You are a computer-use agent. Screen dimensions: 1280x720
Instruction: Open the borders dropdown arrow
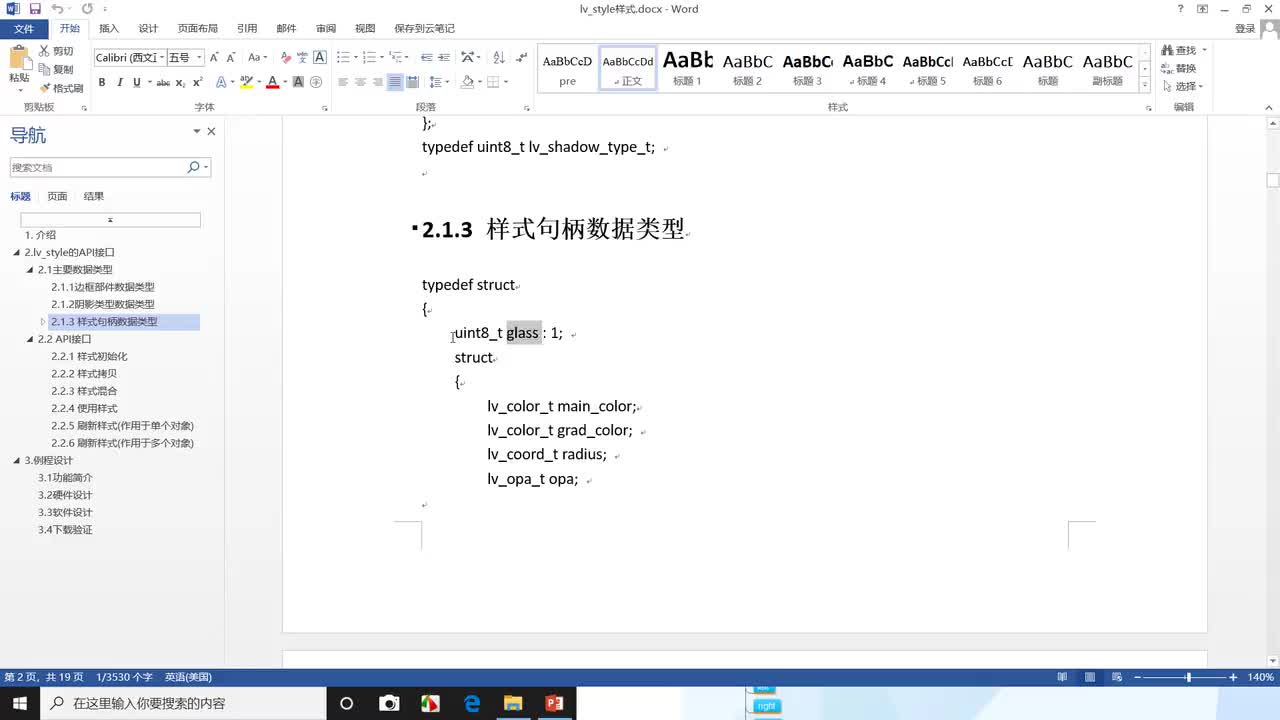pyautogui.click(x=506, y=82)
